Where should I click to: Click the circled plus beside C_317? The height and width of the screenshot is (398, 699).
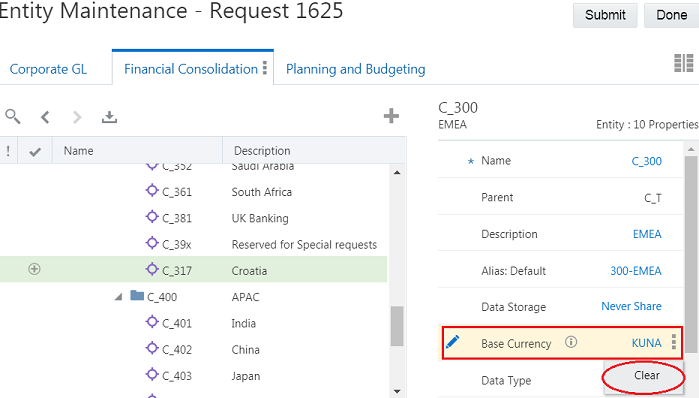pos(34,269)
